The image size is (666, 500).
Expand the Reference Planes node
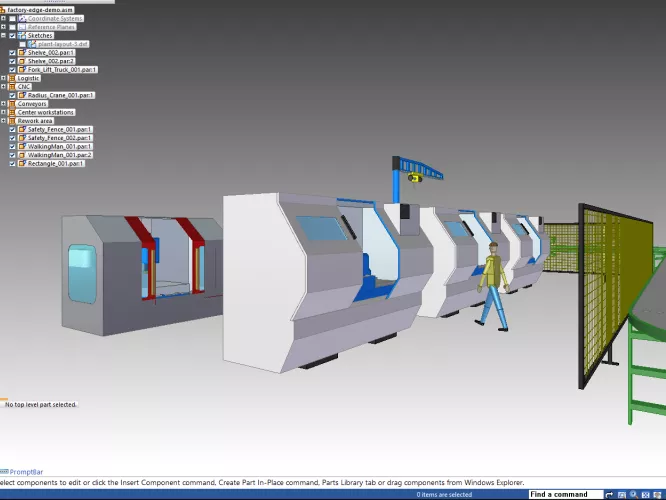(3, 27)
